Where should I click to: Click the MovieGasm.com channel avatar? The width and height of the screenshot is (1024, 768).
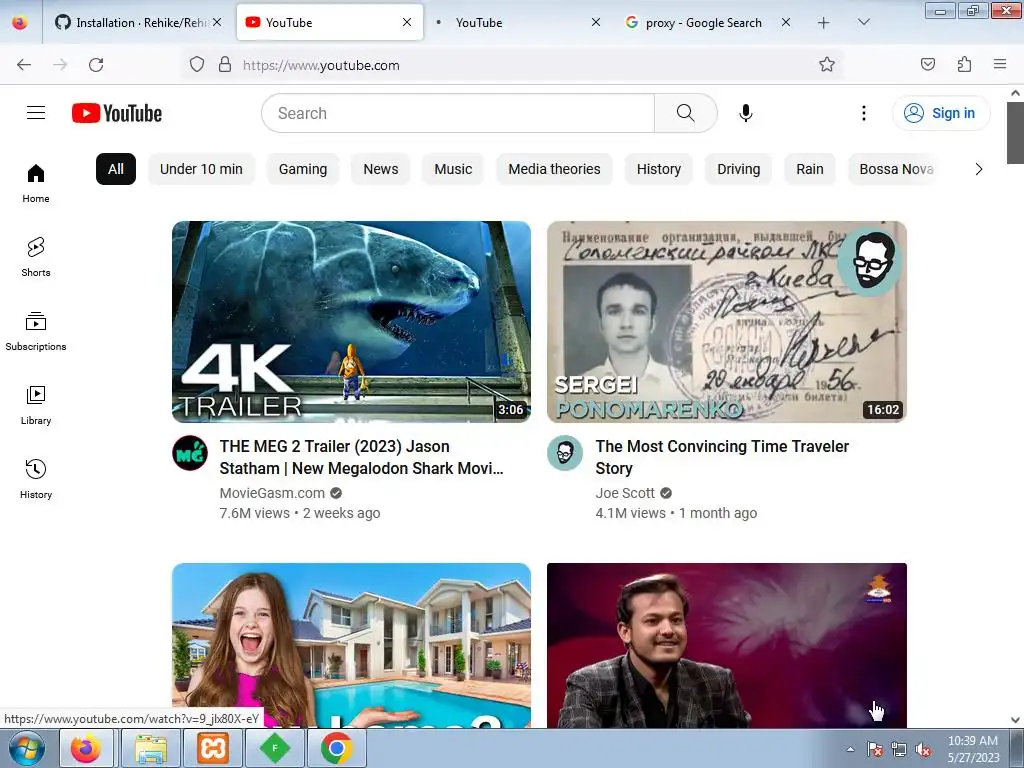[190, 453]
